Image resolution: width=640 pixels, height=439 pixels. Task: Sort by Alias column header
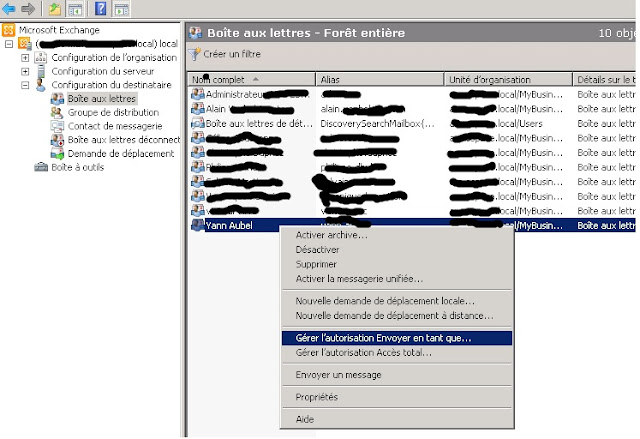(x=380, y=80)
